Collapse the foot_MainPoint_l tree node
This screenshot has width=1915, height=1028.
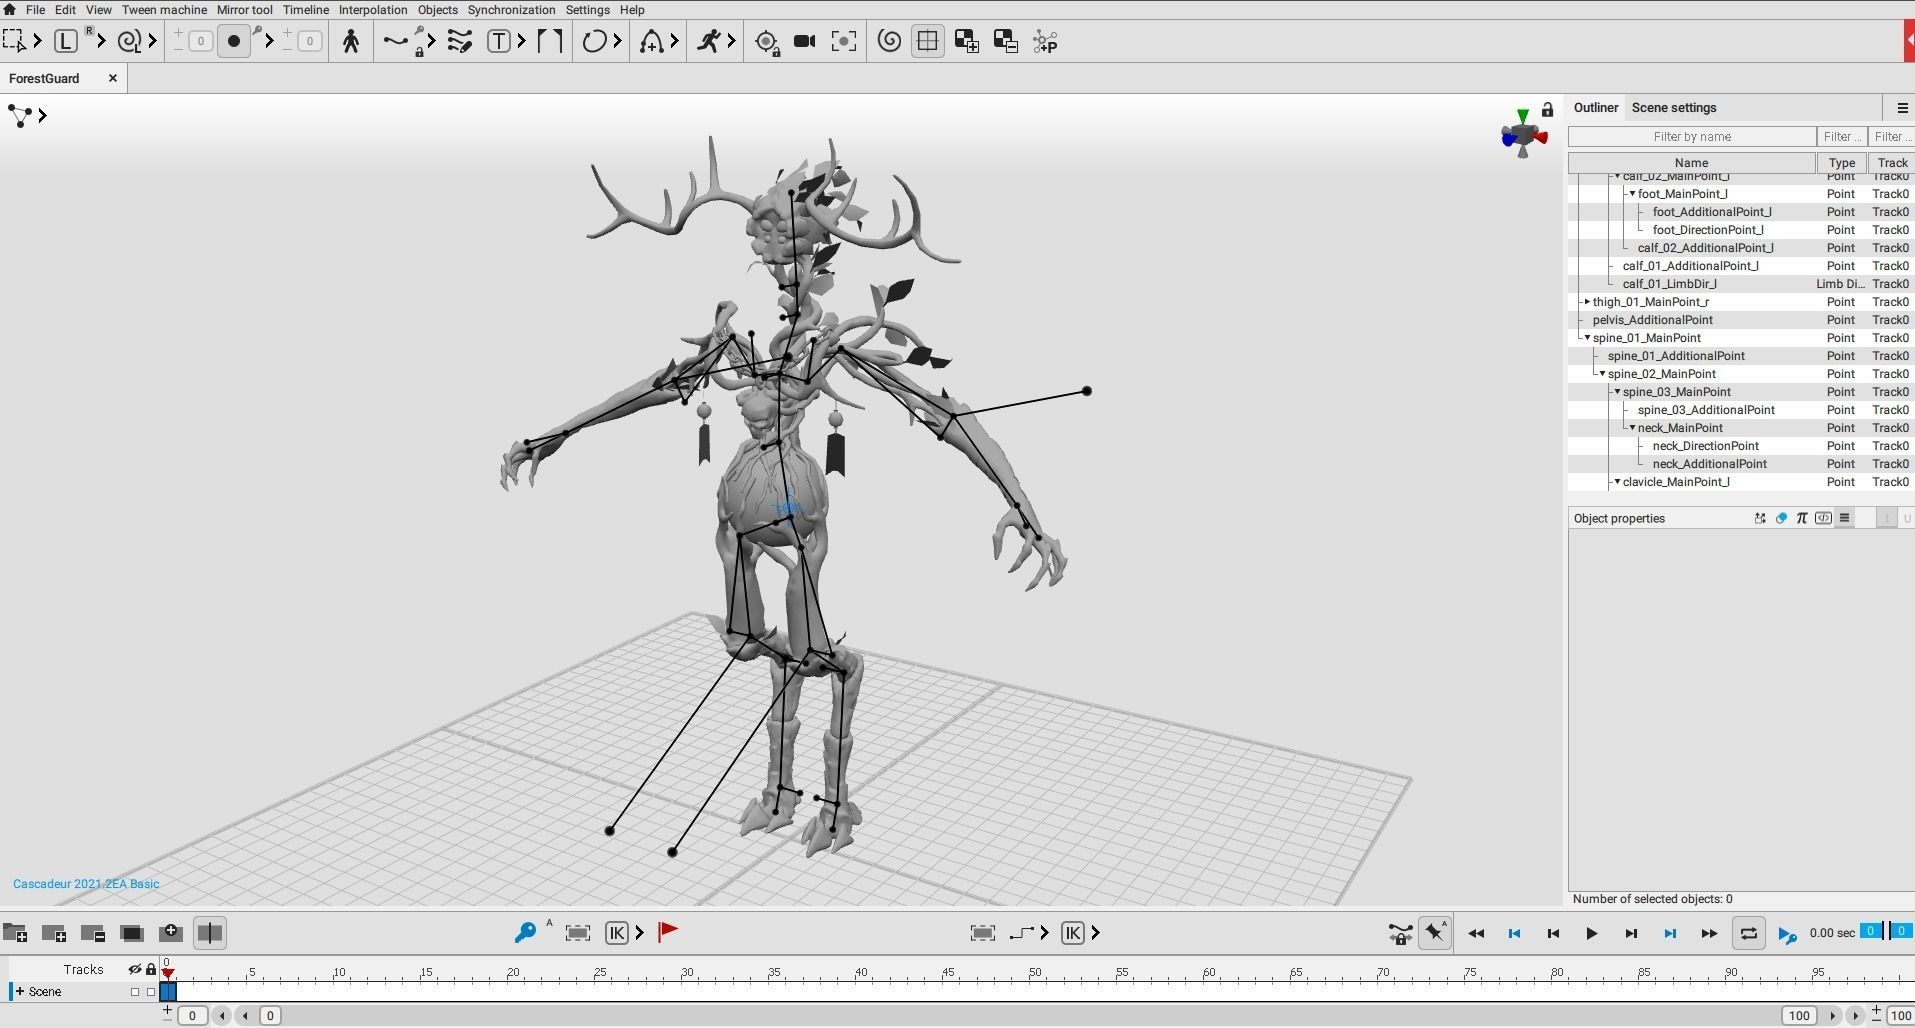[1633, 194]
